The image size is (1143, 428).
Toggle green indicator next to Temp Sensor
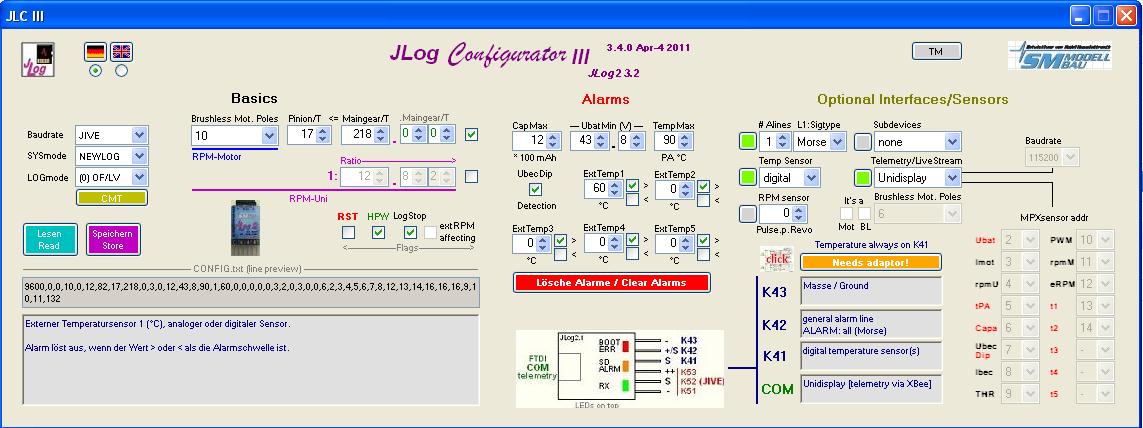[747, 177]
